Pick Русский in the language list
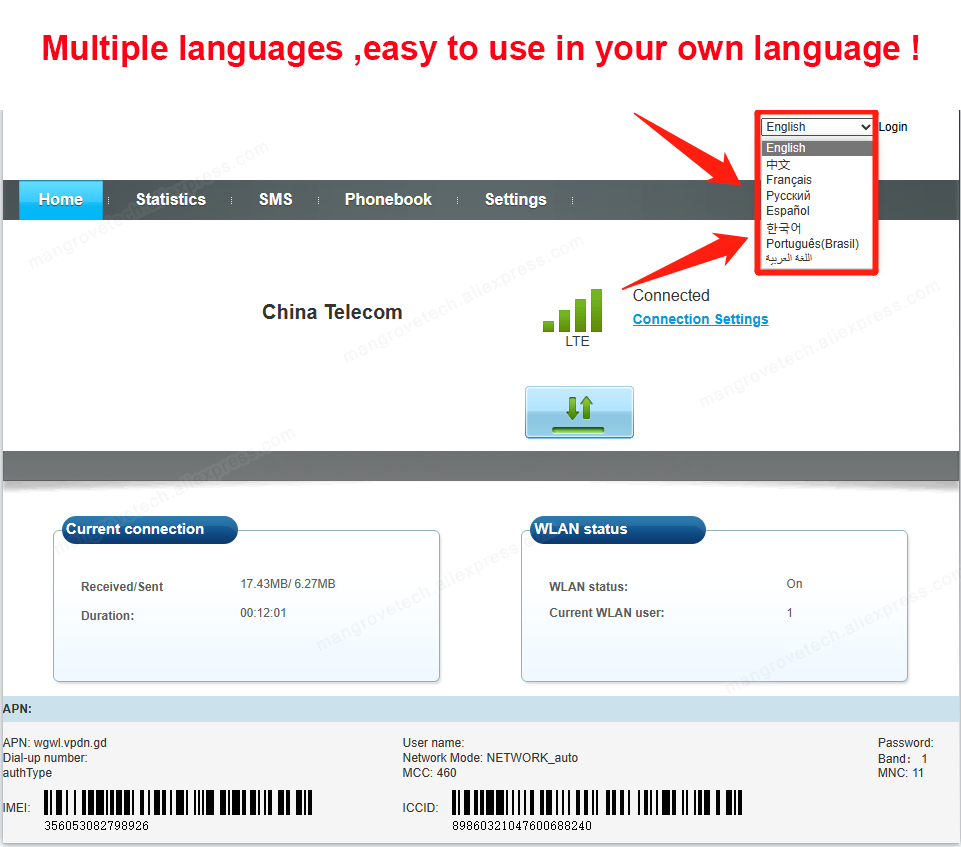The image size is (961, 847). (816, 196)
